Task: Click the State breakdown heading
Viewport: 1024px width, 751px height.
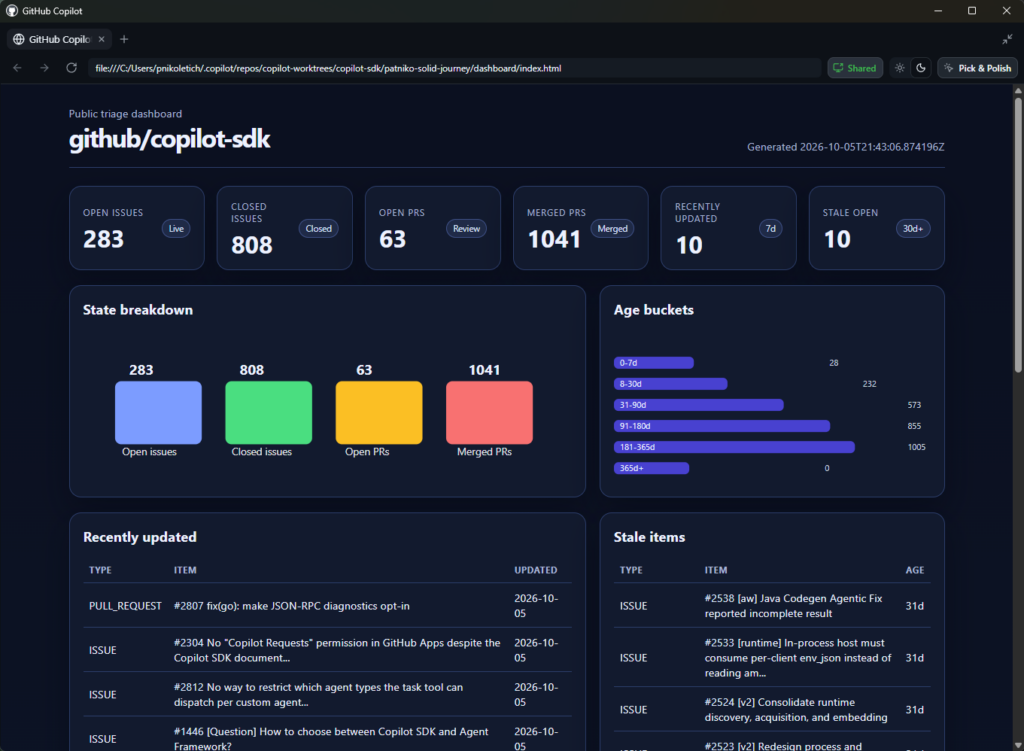Action: pyautogui.click(x=138, y=310)
